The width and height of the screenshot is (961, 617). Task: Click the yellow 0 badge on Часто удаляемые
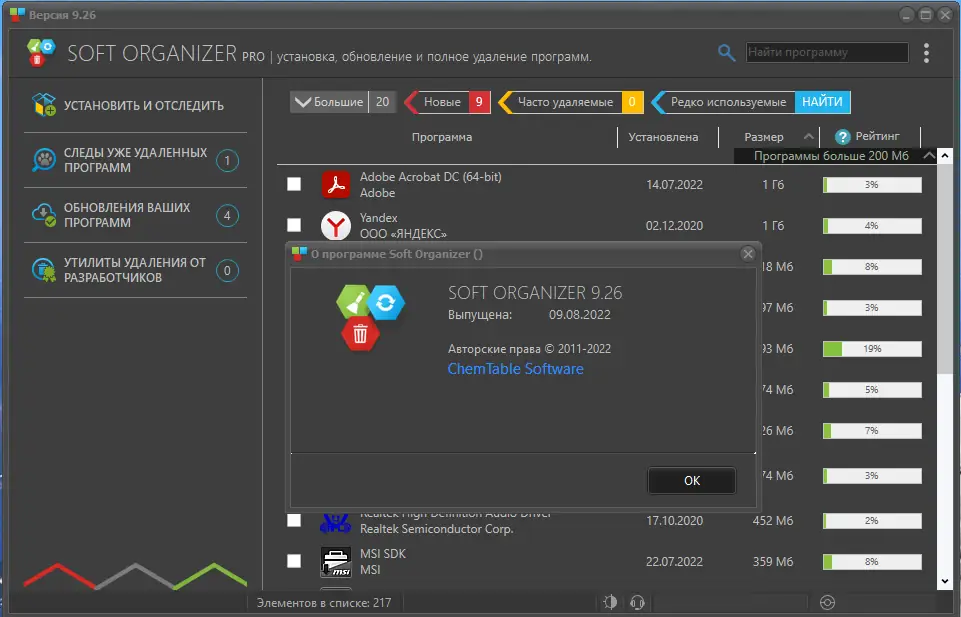[x=632, y=102]
